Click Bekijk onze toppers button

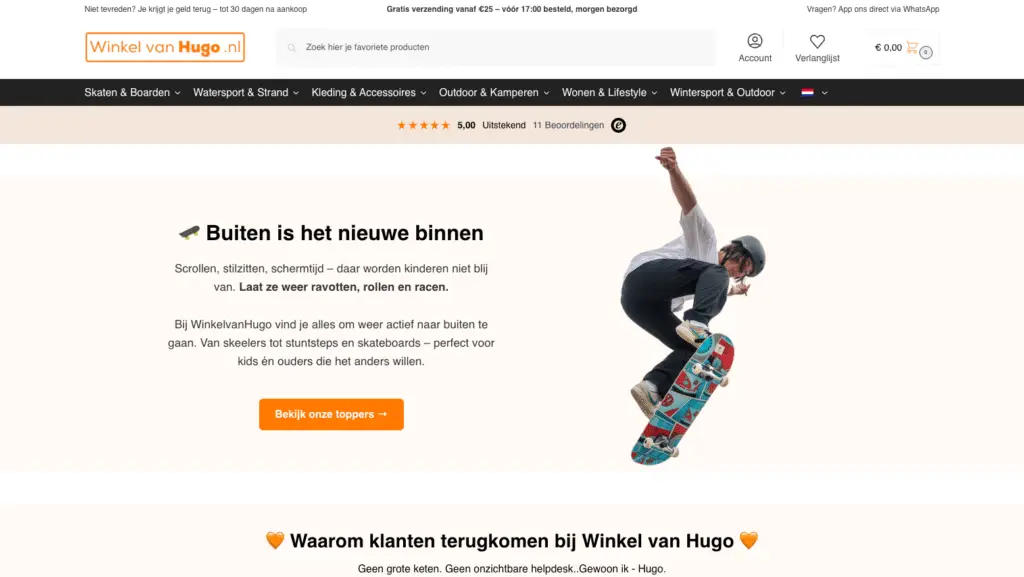[x=331, y=414]
